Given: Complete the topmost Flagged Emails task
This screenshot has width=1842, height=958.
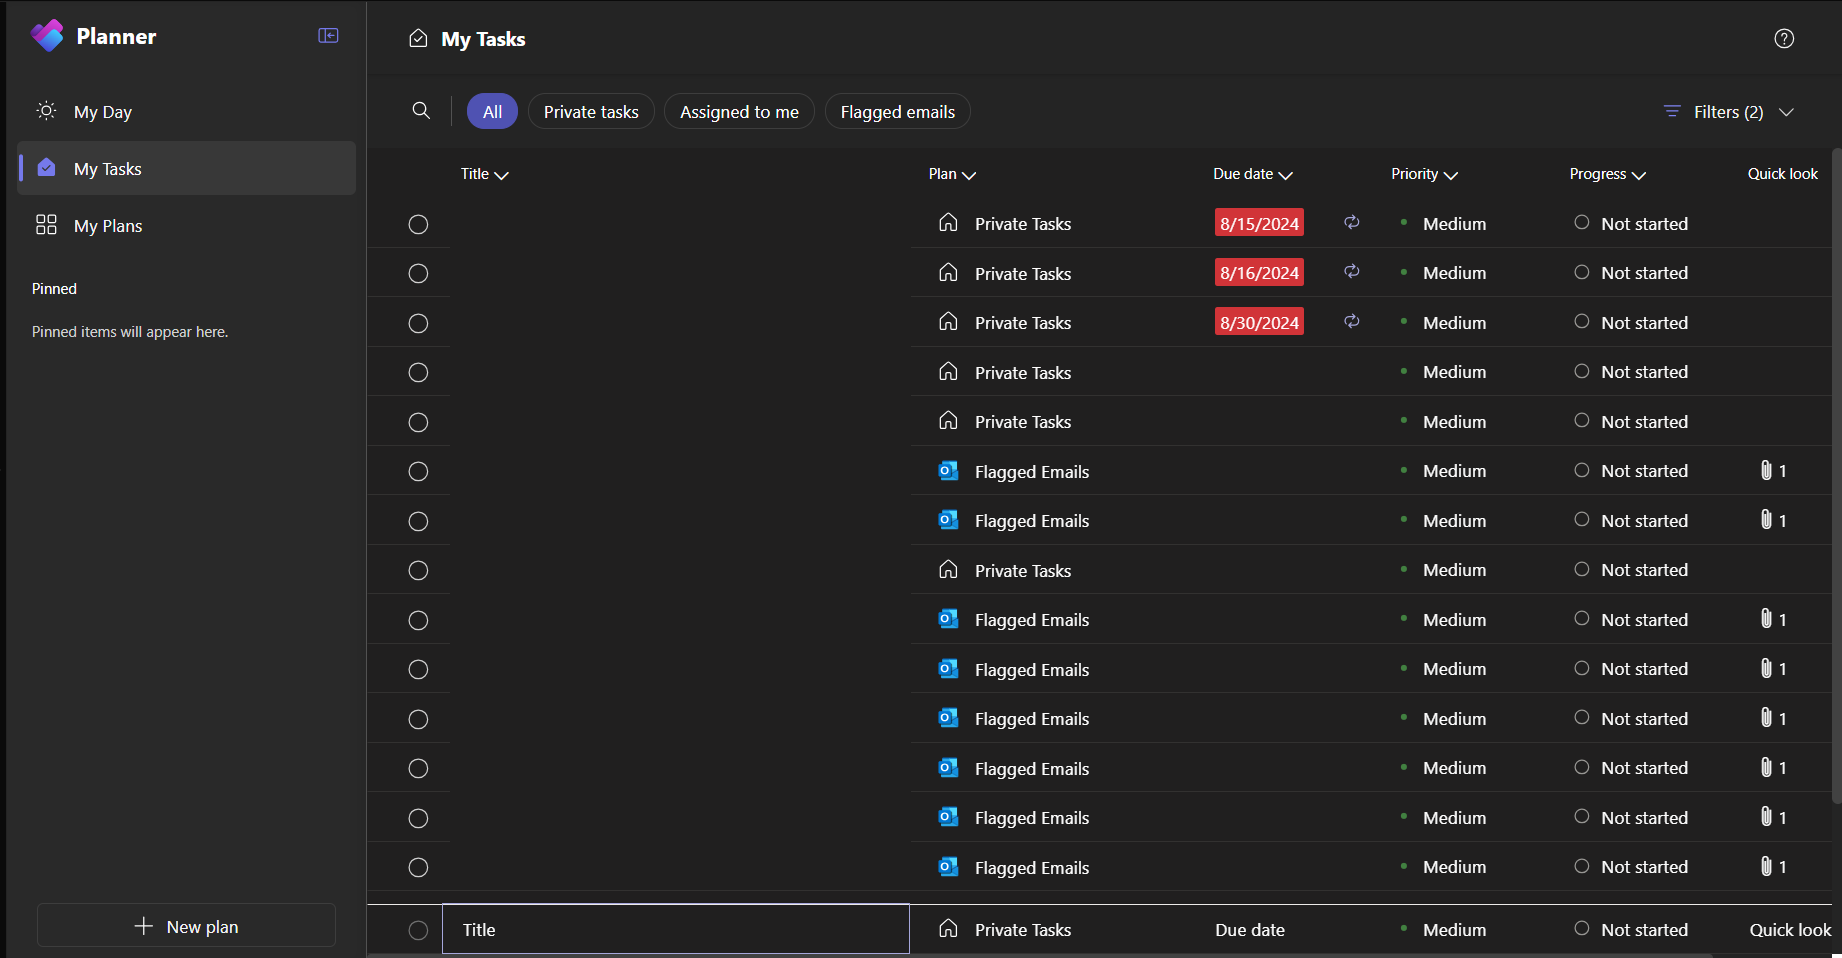Looking at the screenshot, I should pyautogui.click(x=418, y=472).
